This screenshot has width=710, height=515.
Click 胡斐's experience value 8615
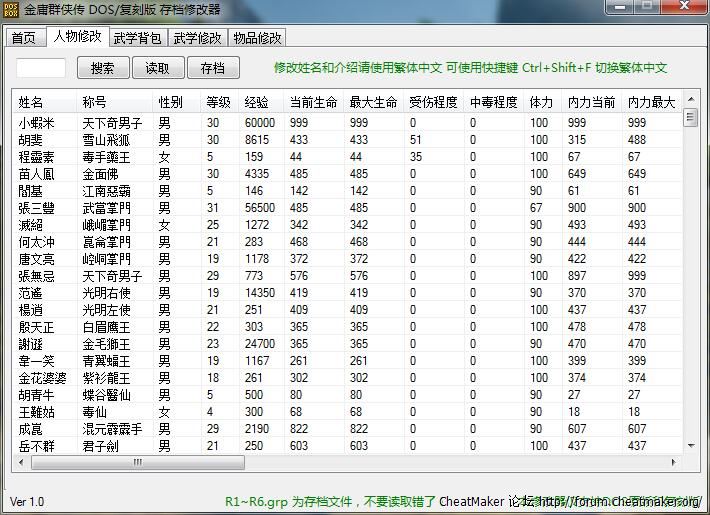coord(257,140)
